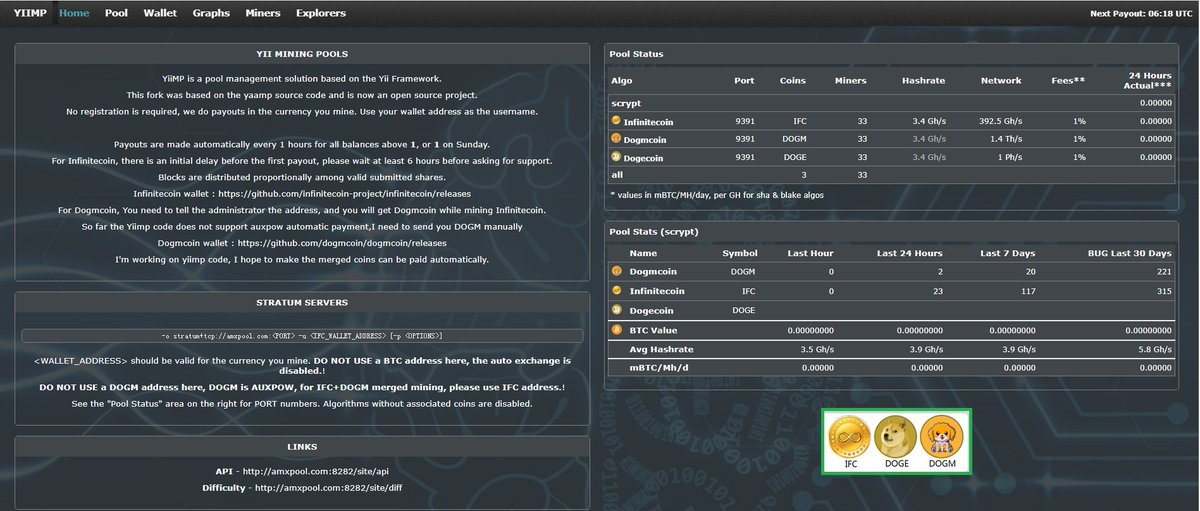
Task: Click the Algo column header
Action: pos(621,80)
